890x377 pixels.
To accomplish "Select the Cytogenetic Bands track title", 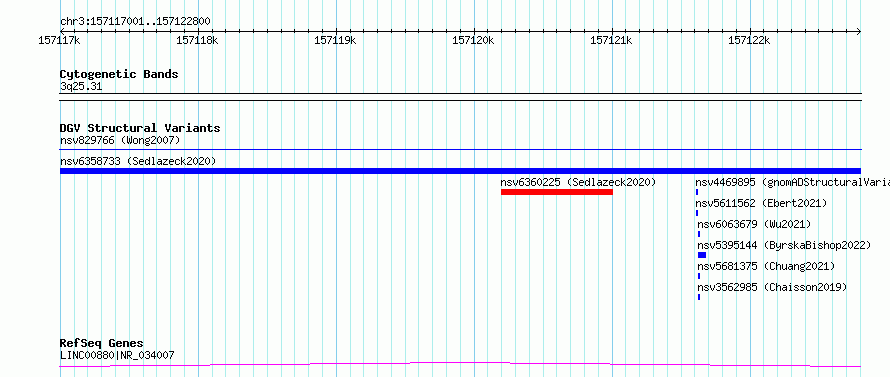I will [x=119, y=74].
